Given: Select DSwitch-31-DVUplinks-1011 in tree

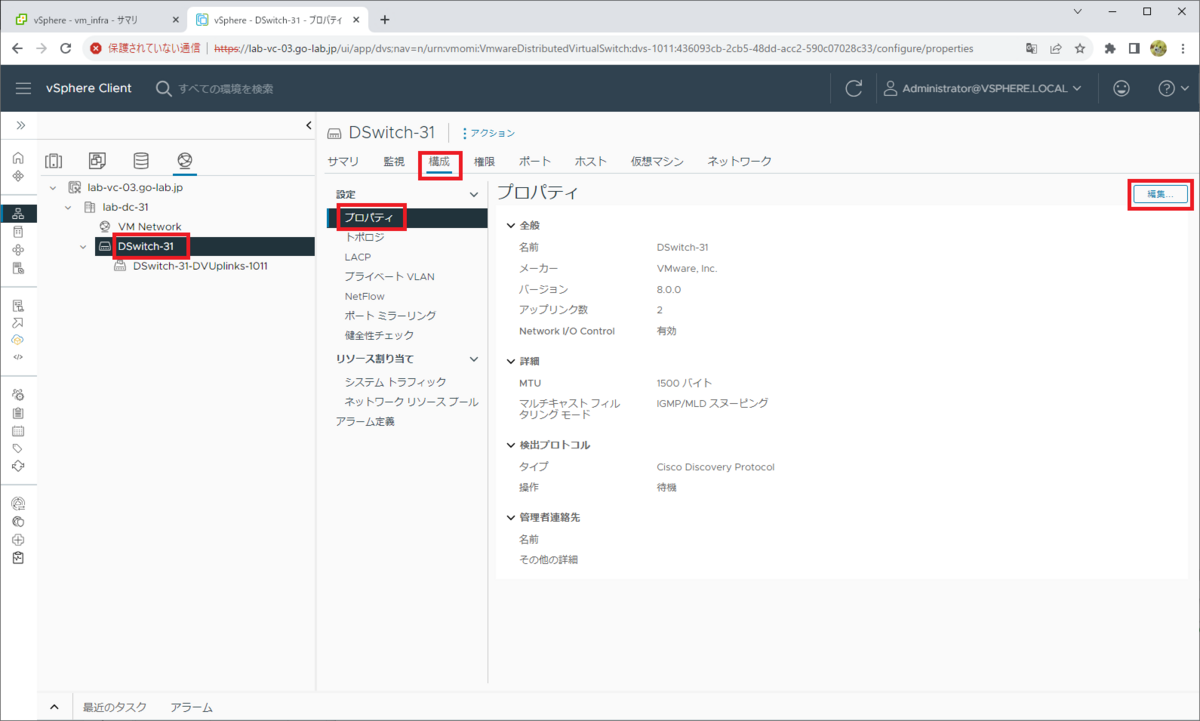Looking at the screenshot, I should point(200,266).
